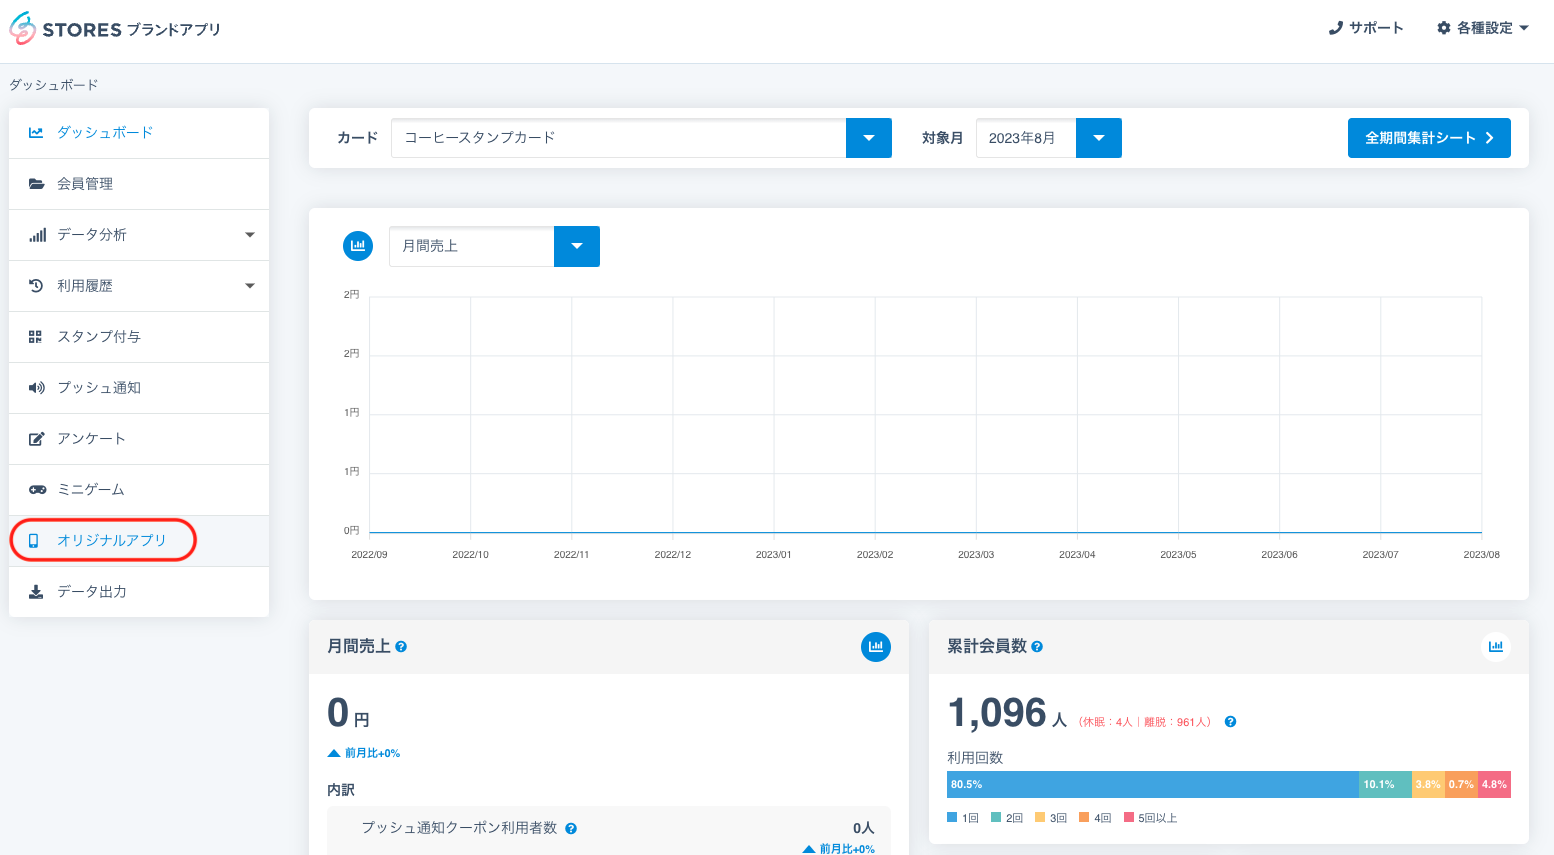Click the help icon next to 累計会員数 title
The image size is (1554, 855).
click(x=1037, y=647)
